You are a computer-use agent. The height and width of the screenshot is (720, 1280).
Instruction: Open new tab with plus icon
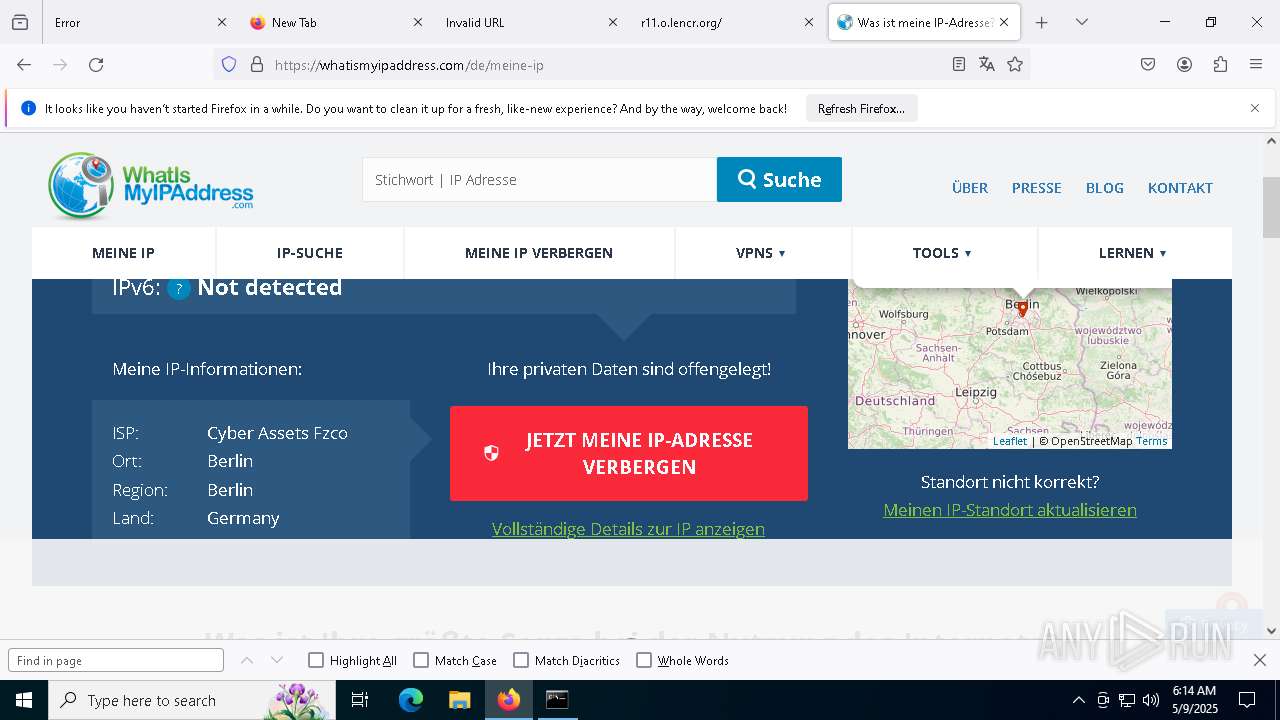[x=1041, y=22]
